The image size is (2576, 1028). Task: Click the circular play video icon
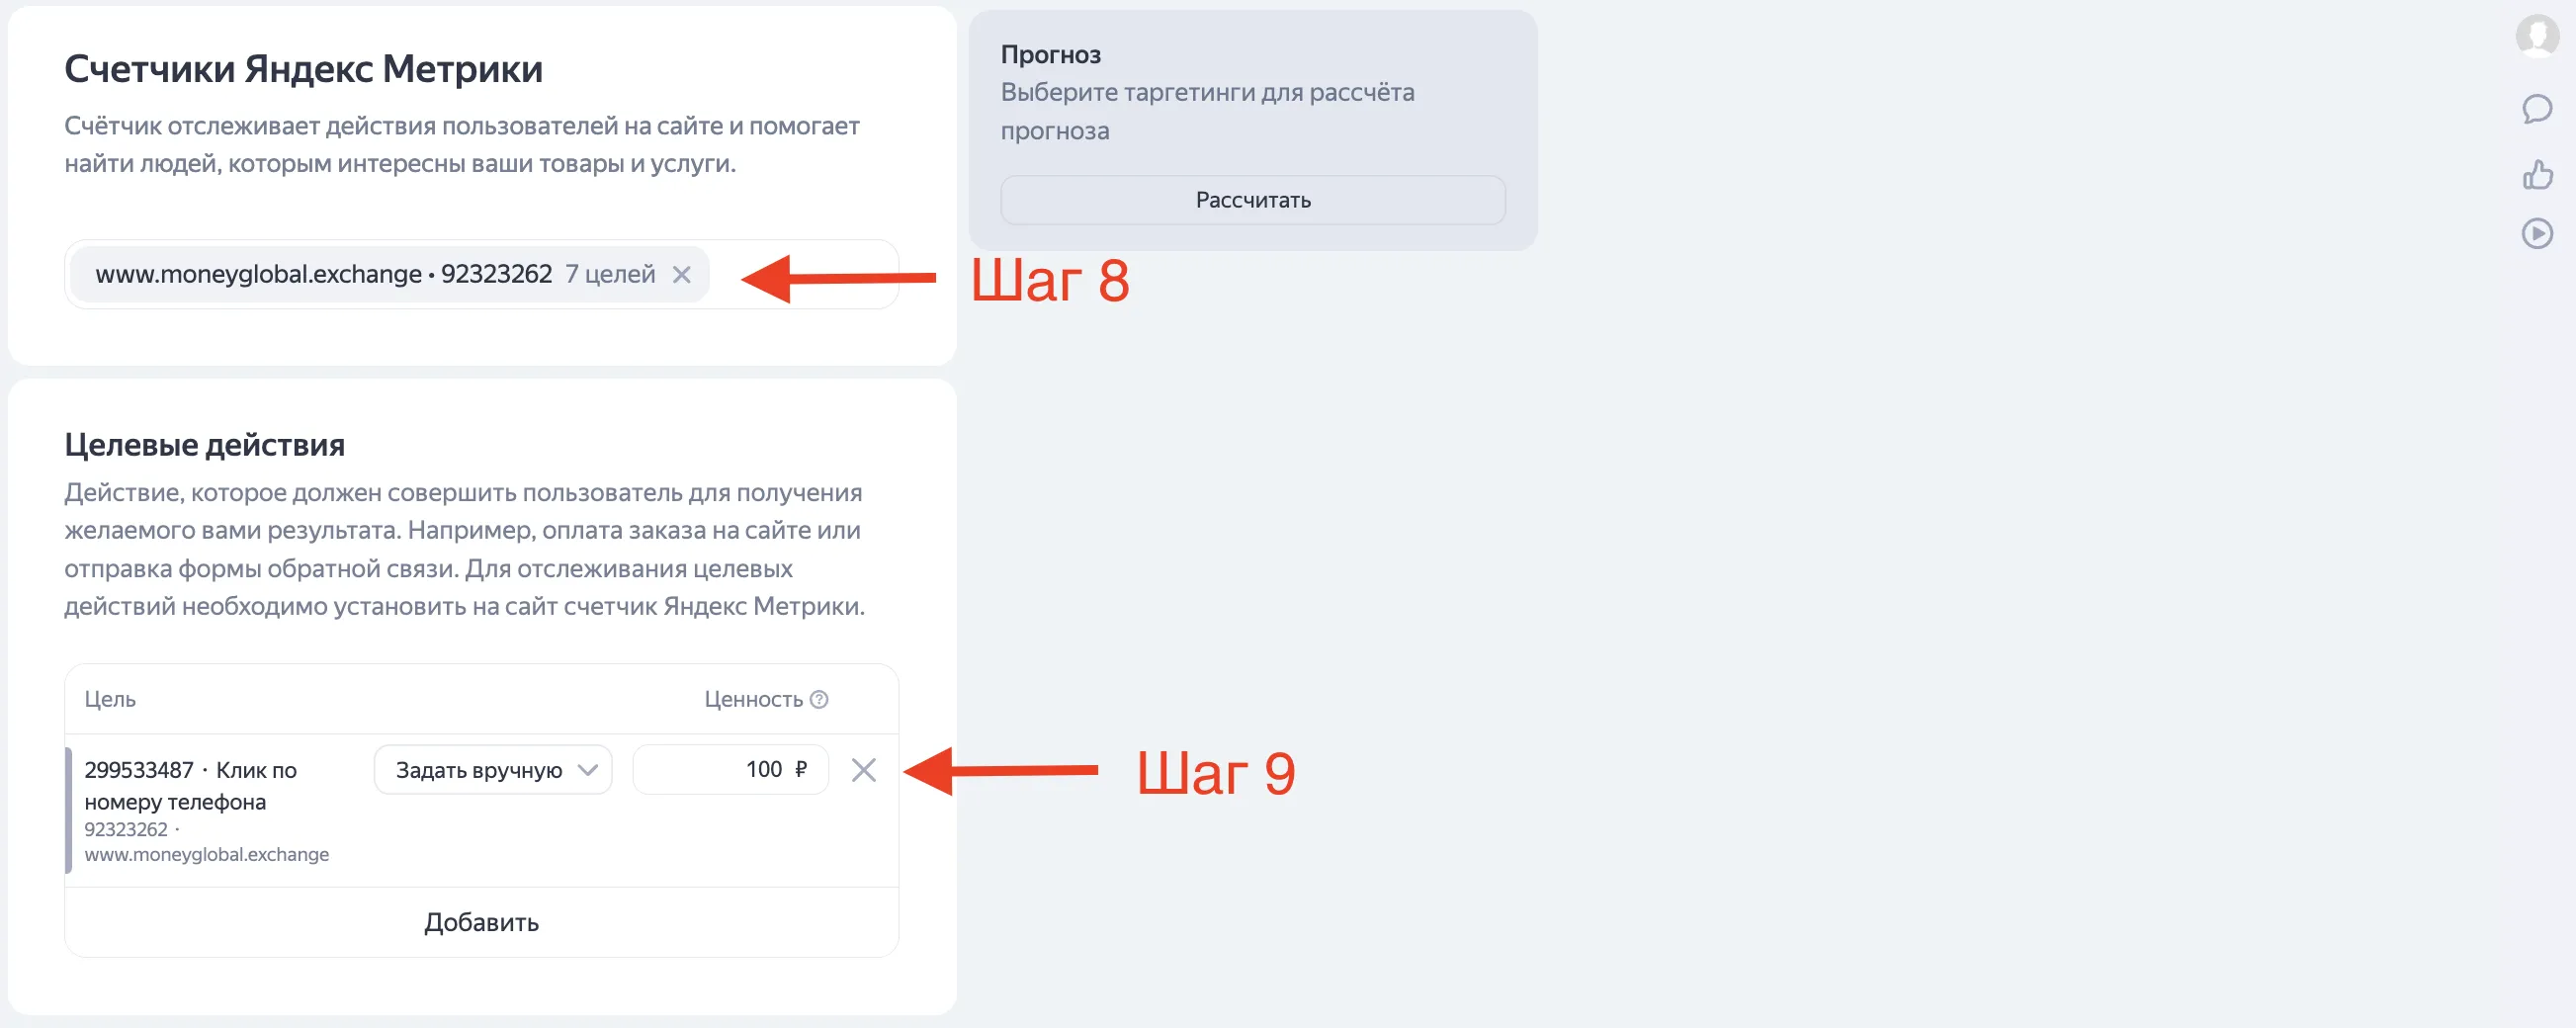pyautogui.click(x=2536, y=234)
